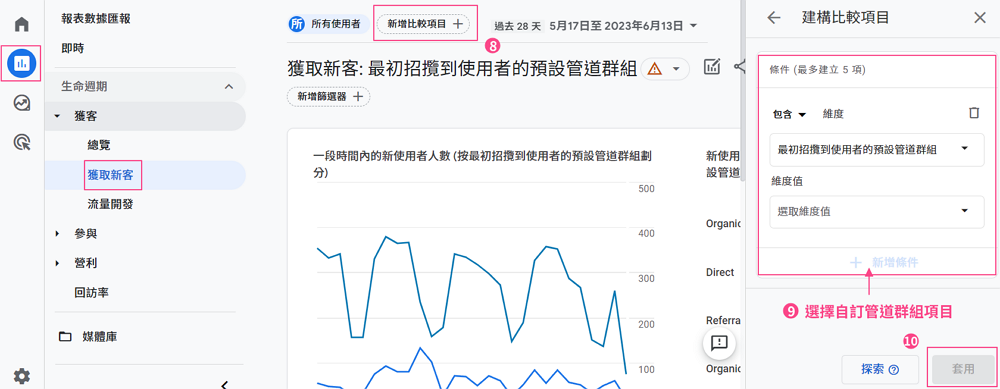Open 流量開發 report
Screen dimensions: 1000x389
[x=110, y=205]
